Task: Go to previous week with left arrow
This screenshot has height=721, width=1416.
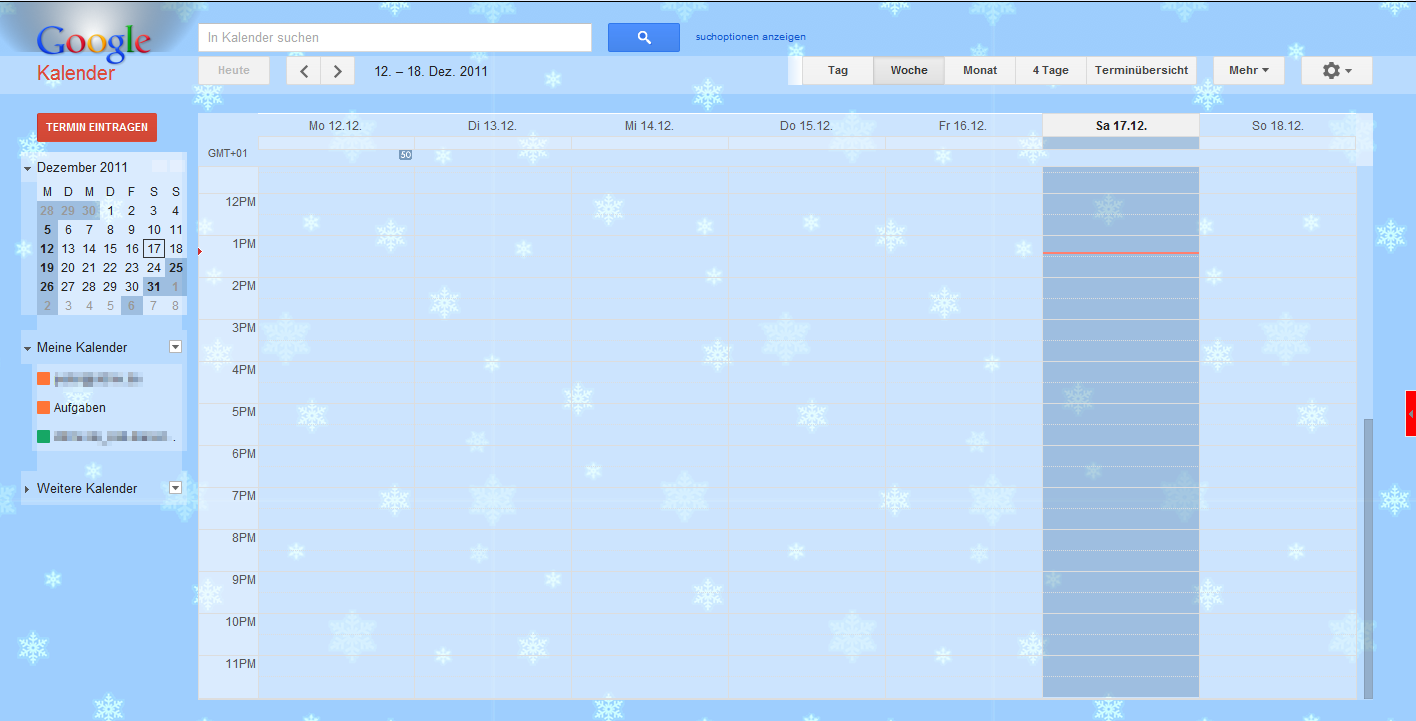Action: pos(304,71)
